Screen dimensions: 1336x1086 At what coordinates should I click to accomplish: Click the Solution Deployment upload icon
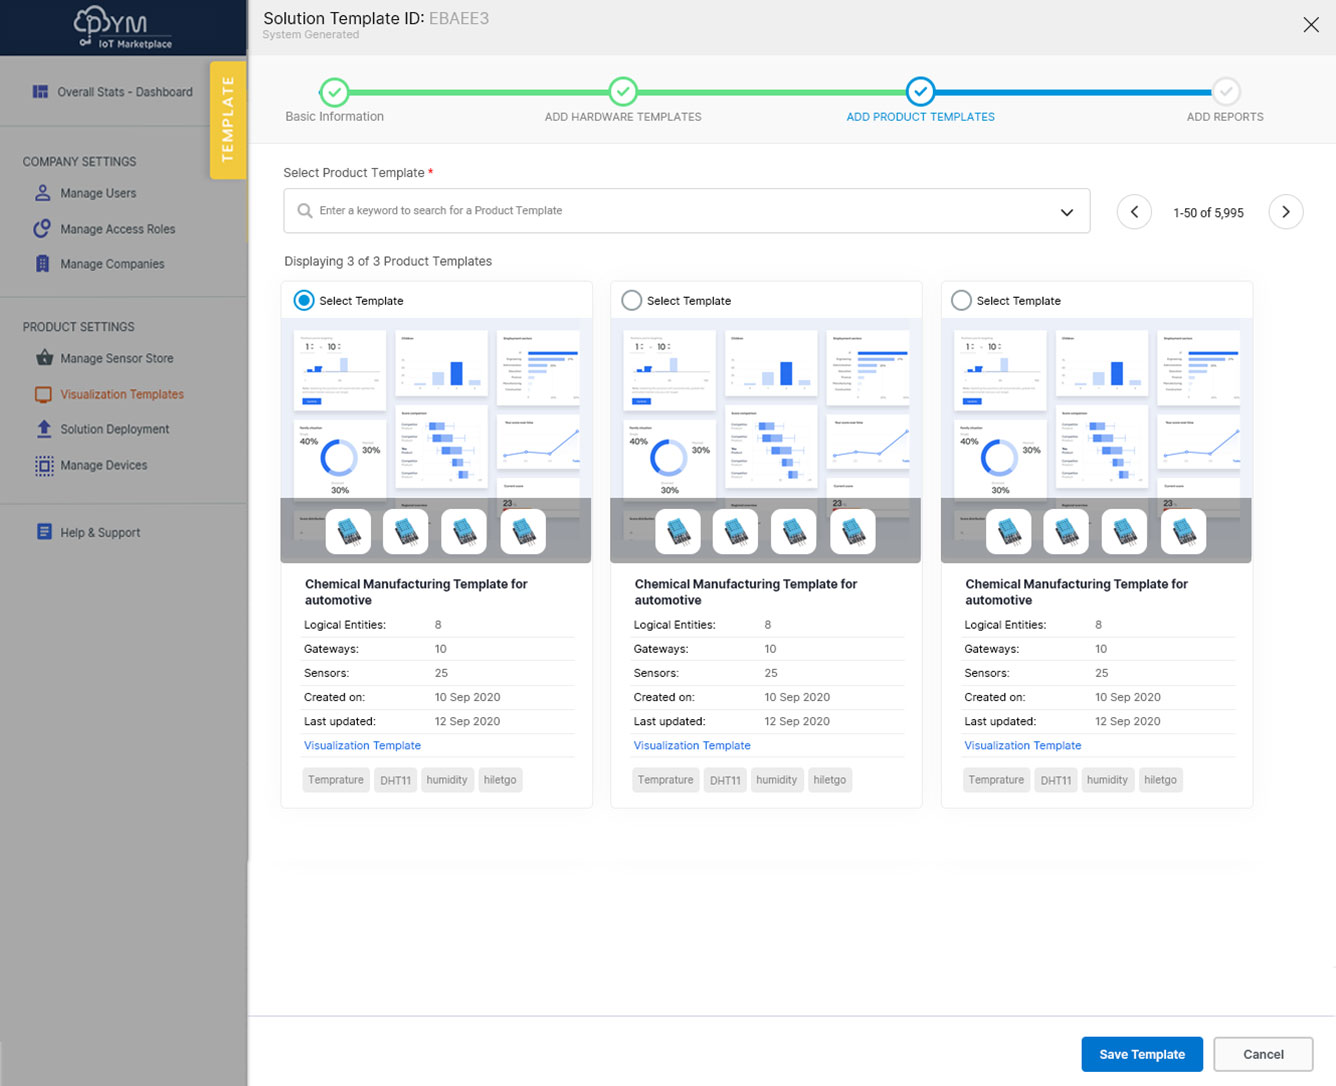coord(44,429)
